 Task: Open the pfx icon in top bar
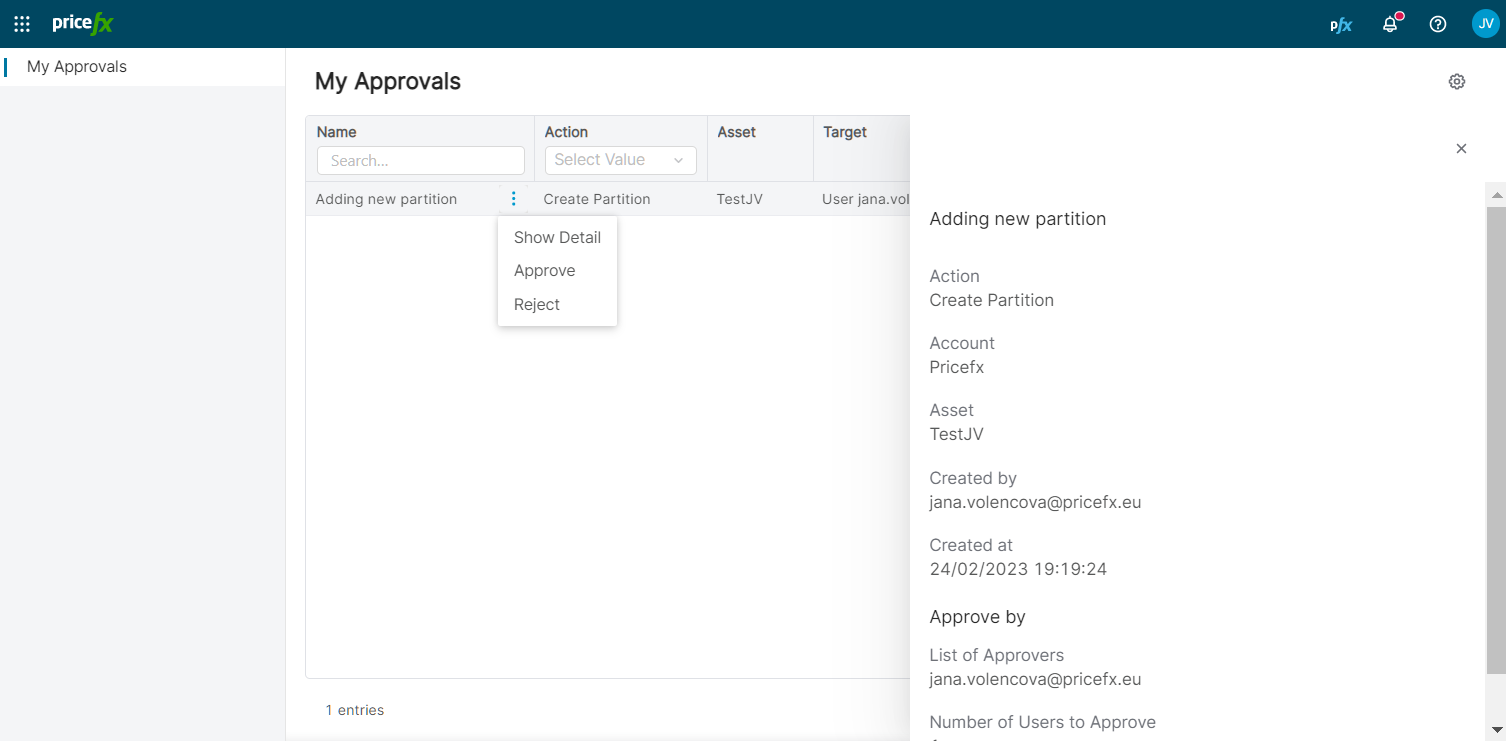click(x=1341, y=25)
